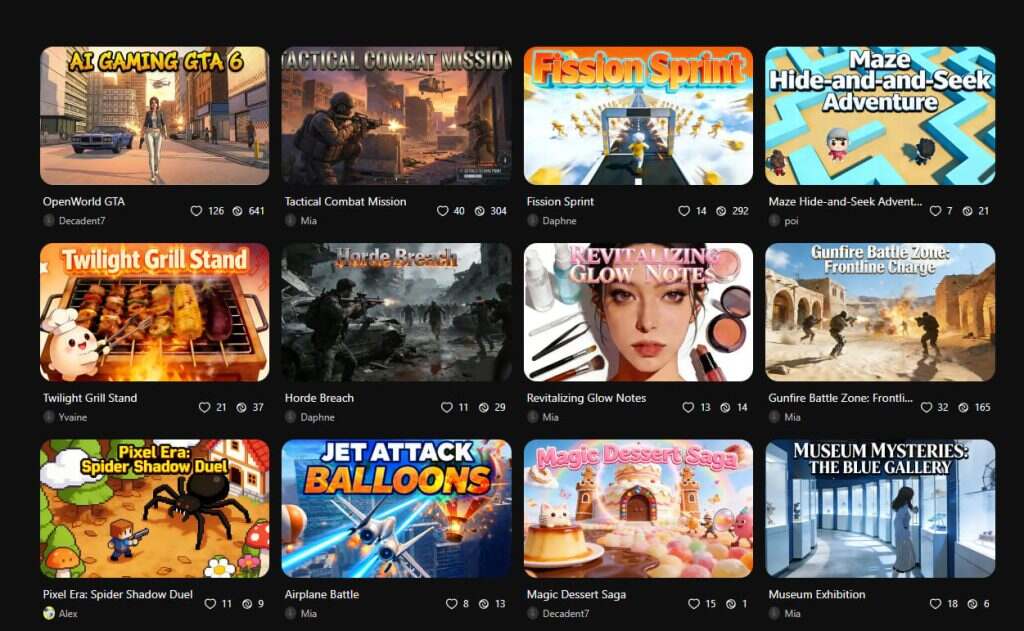Viewport: 1024px width, 631px height.
Task: Open author Yvaine's profile link
Action: click(72, 417)
